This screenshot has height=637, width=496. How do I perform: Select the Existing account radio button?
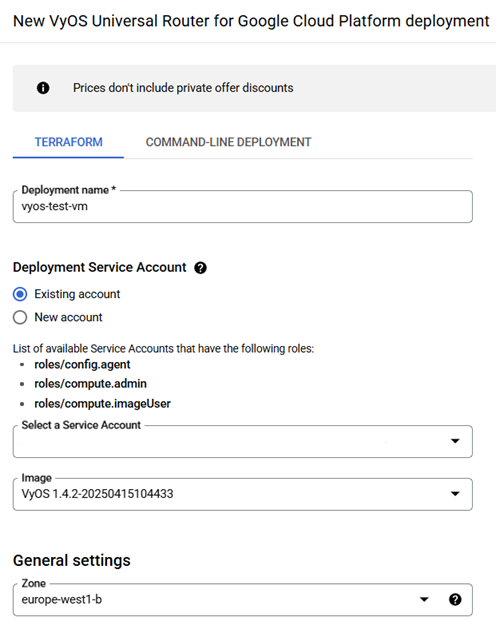20,294
